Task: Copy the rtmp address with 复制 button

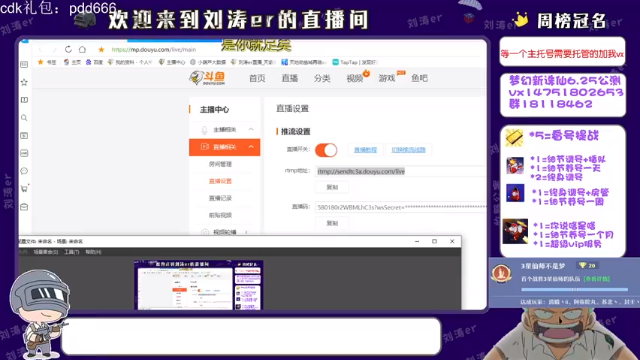Action: click(x=332, y=187)
